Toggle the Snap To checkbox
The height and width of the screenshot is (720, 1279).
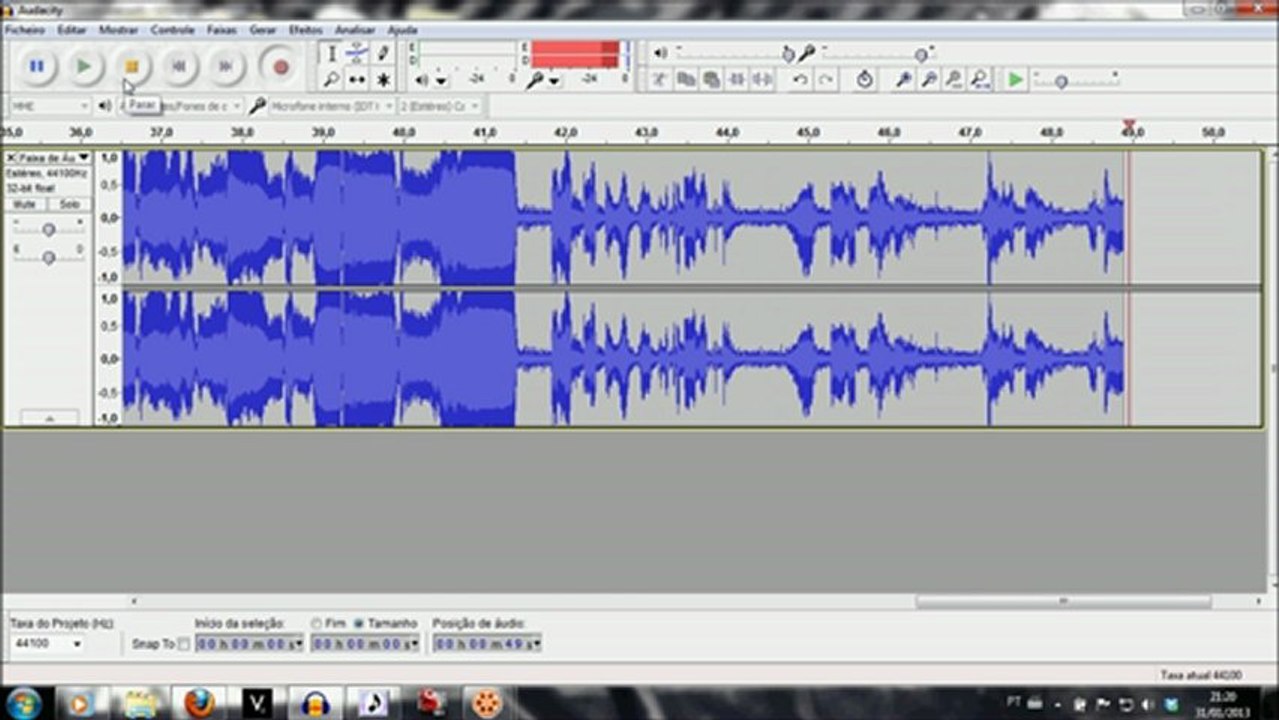pyautogui.click(x=183, y=644)
